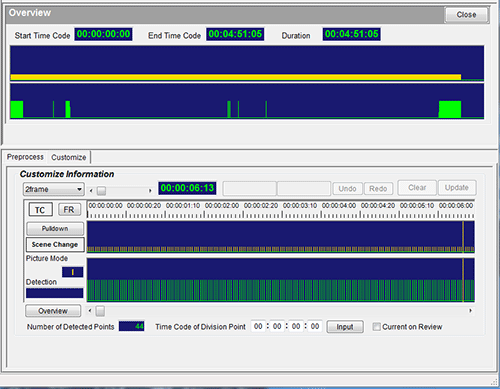Click the current timecode 00:00:06:13 display
The height and width of the screenshot is (389, 500).
tap(187, 188)
